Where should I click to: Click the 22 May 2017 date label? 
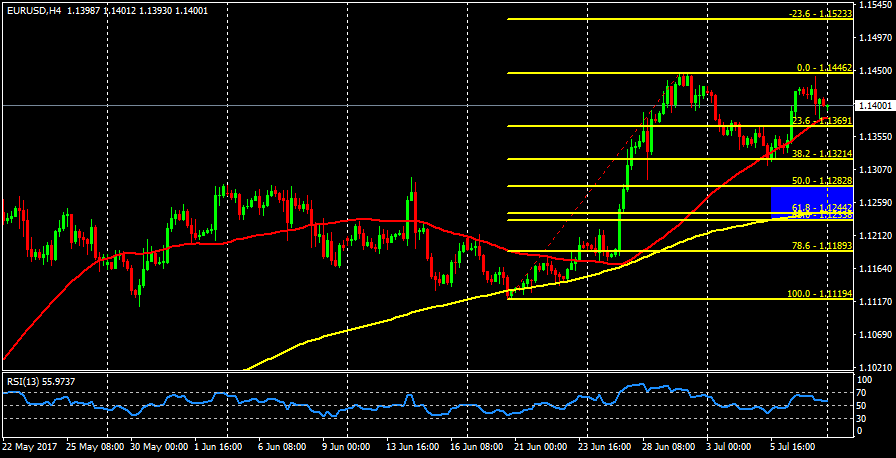tap(30, 446)
